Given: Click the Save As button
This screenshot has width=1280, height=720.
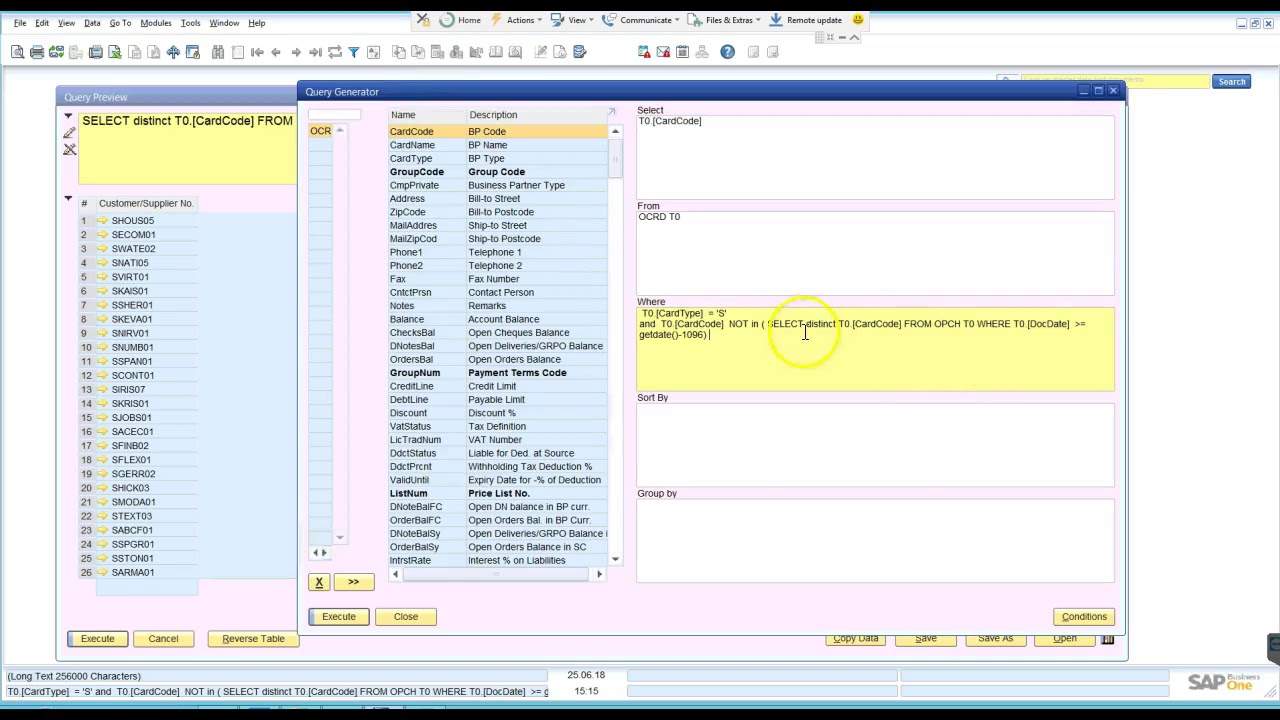Looking at the screenshot, I should tap(995, 638).
